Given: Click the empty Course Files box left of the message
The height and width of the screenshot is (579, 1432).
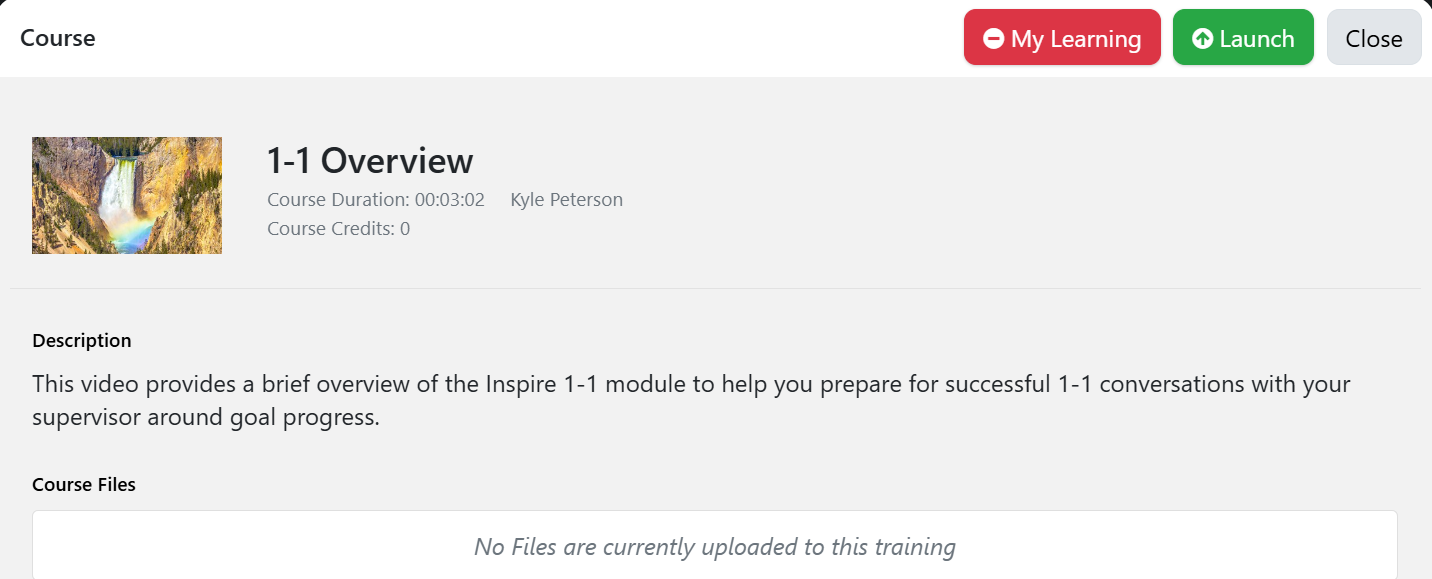Looking at the screenshot, I should tap(250, 546).
